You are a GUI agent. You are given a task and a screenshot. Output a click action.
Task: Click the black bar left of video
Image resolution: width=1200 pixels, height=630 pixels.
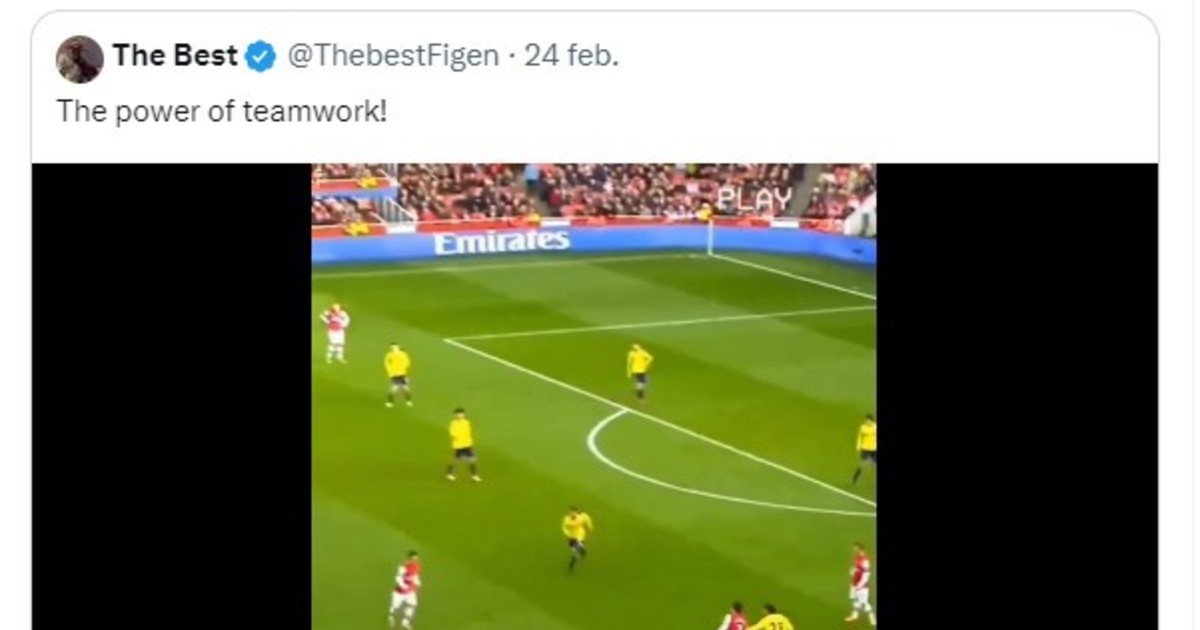pos(171,397)
